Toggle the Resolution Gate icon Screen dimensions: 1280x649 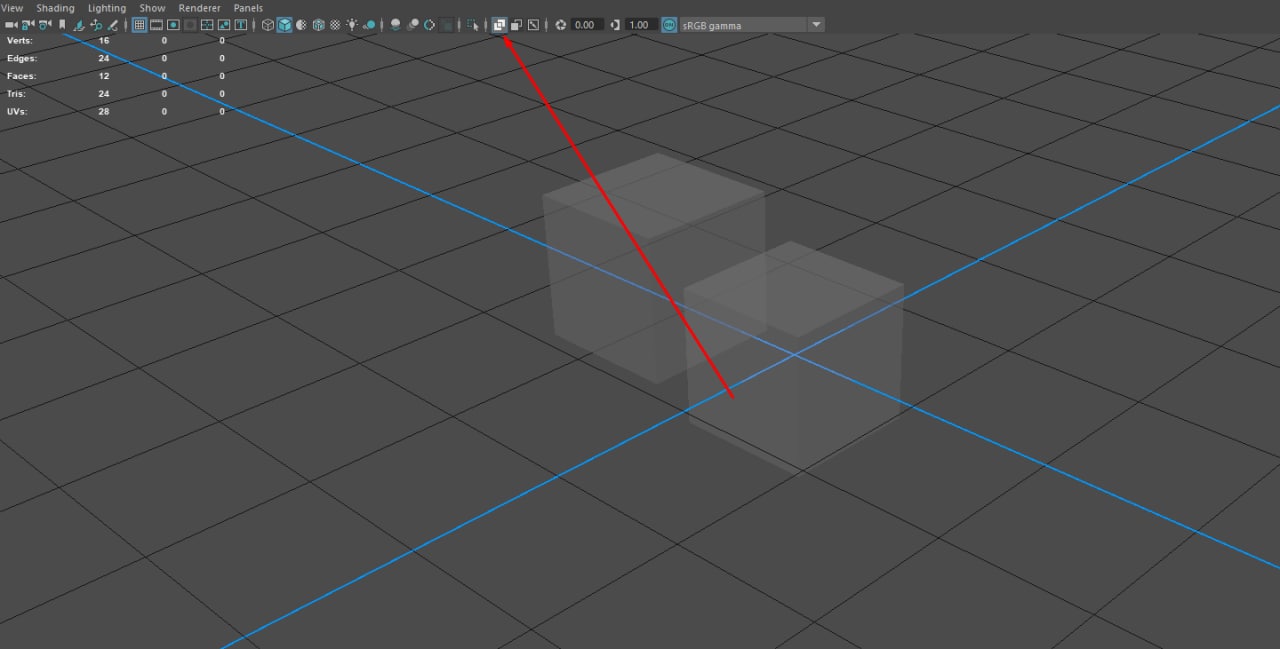click(173, 25)
